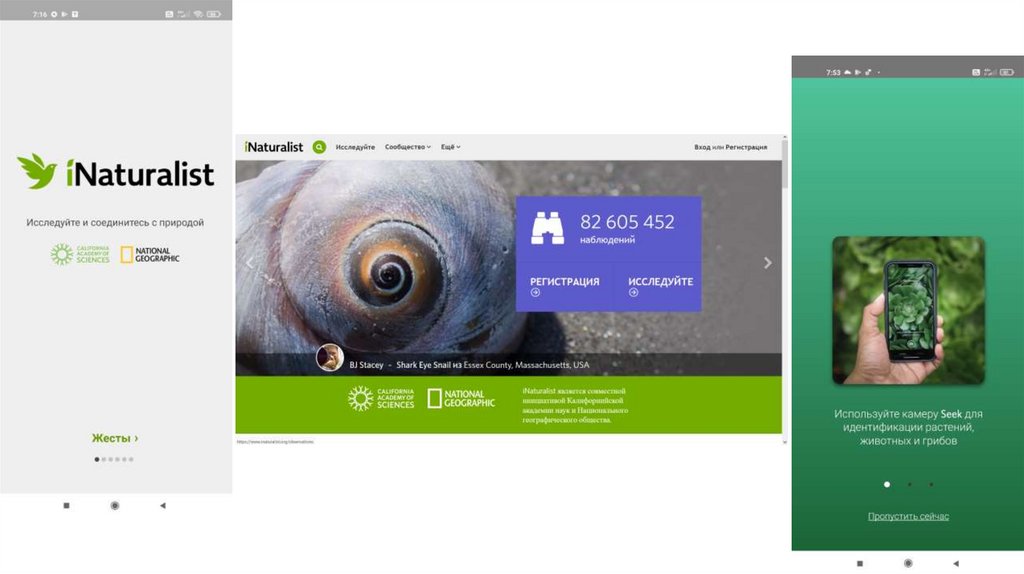1024x574 pixels.
Task: Click the scrollbar down arrow on the website
Action: (x=784, y=442)
